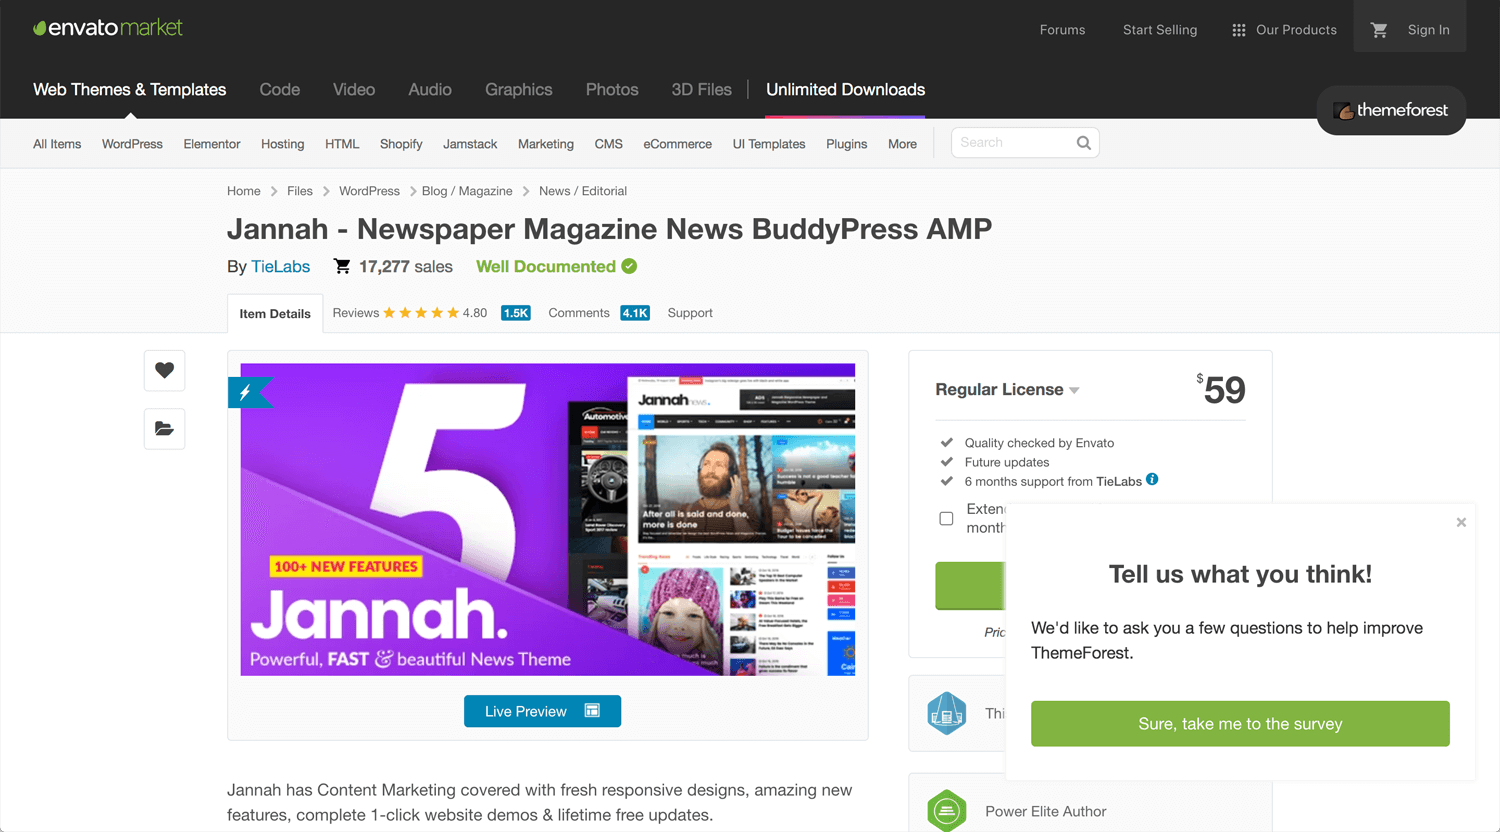Viewport: 1500px width, 832px height.
Task: Select the Plugins category
Action: coord(847,144)
